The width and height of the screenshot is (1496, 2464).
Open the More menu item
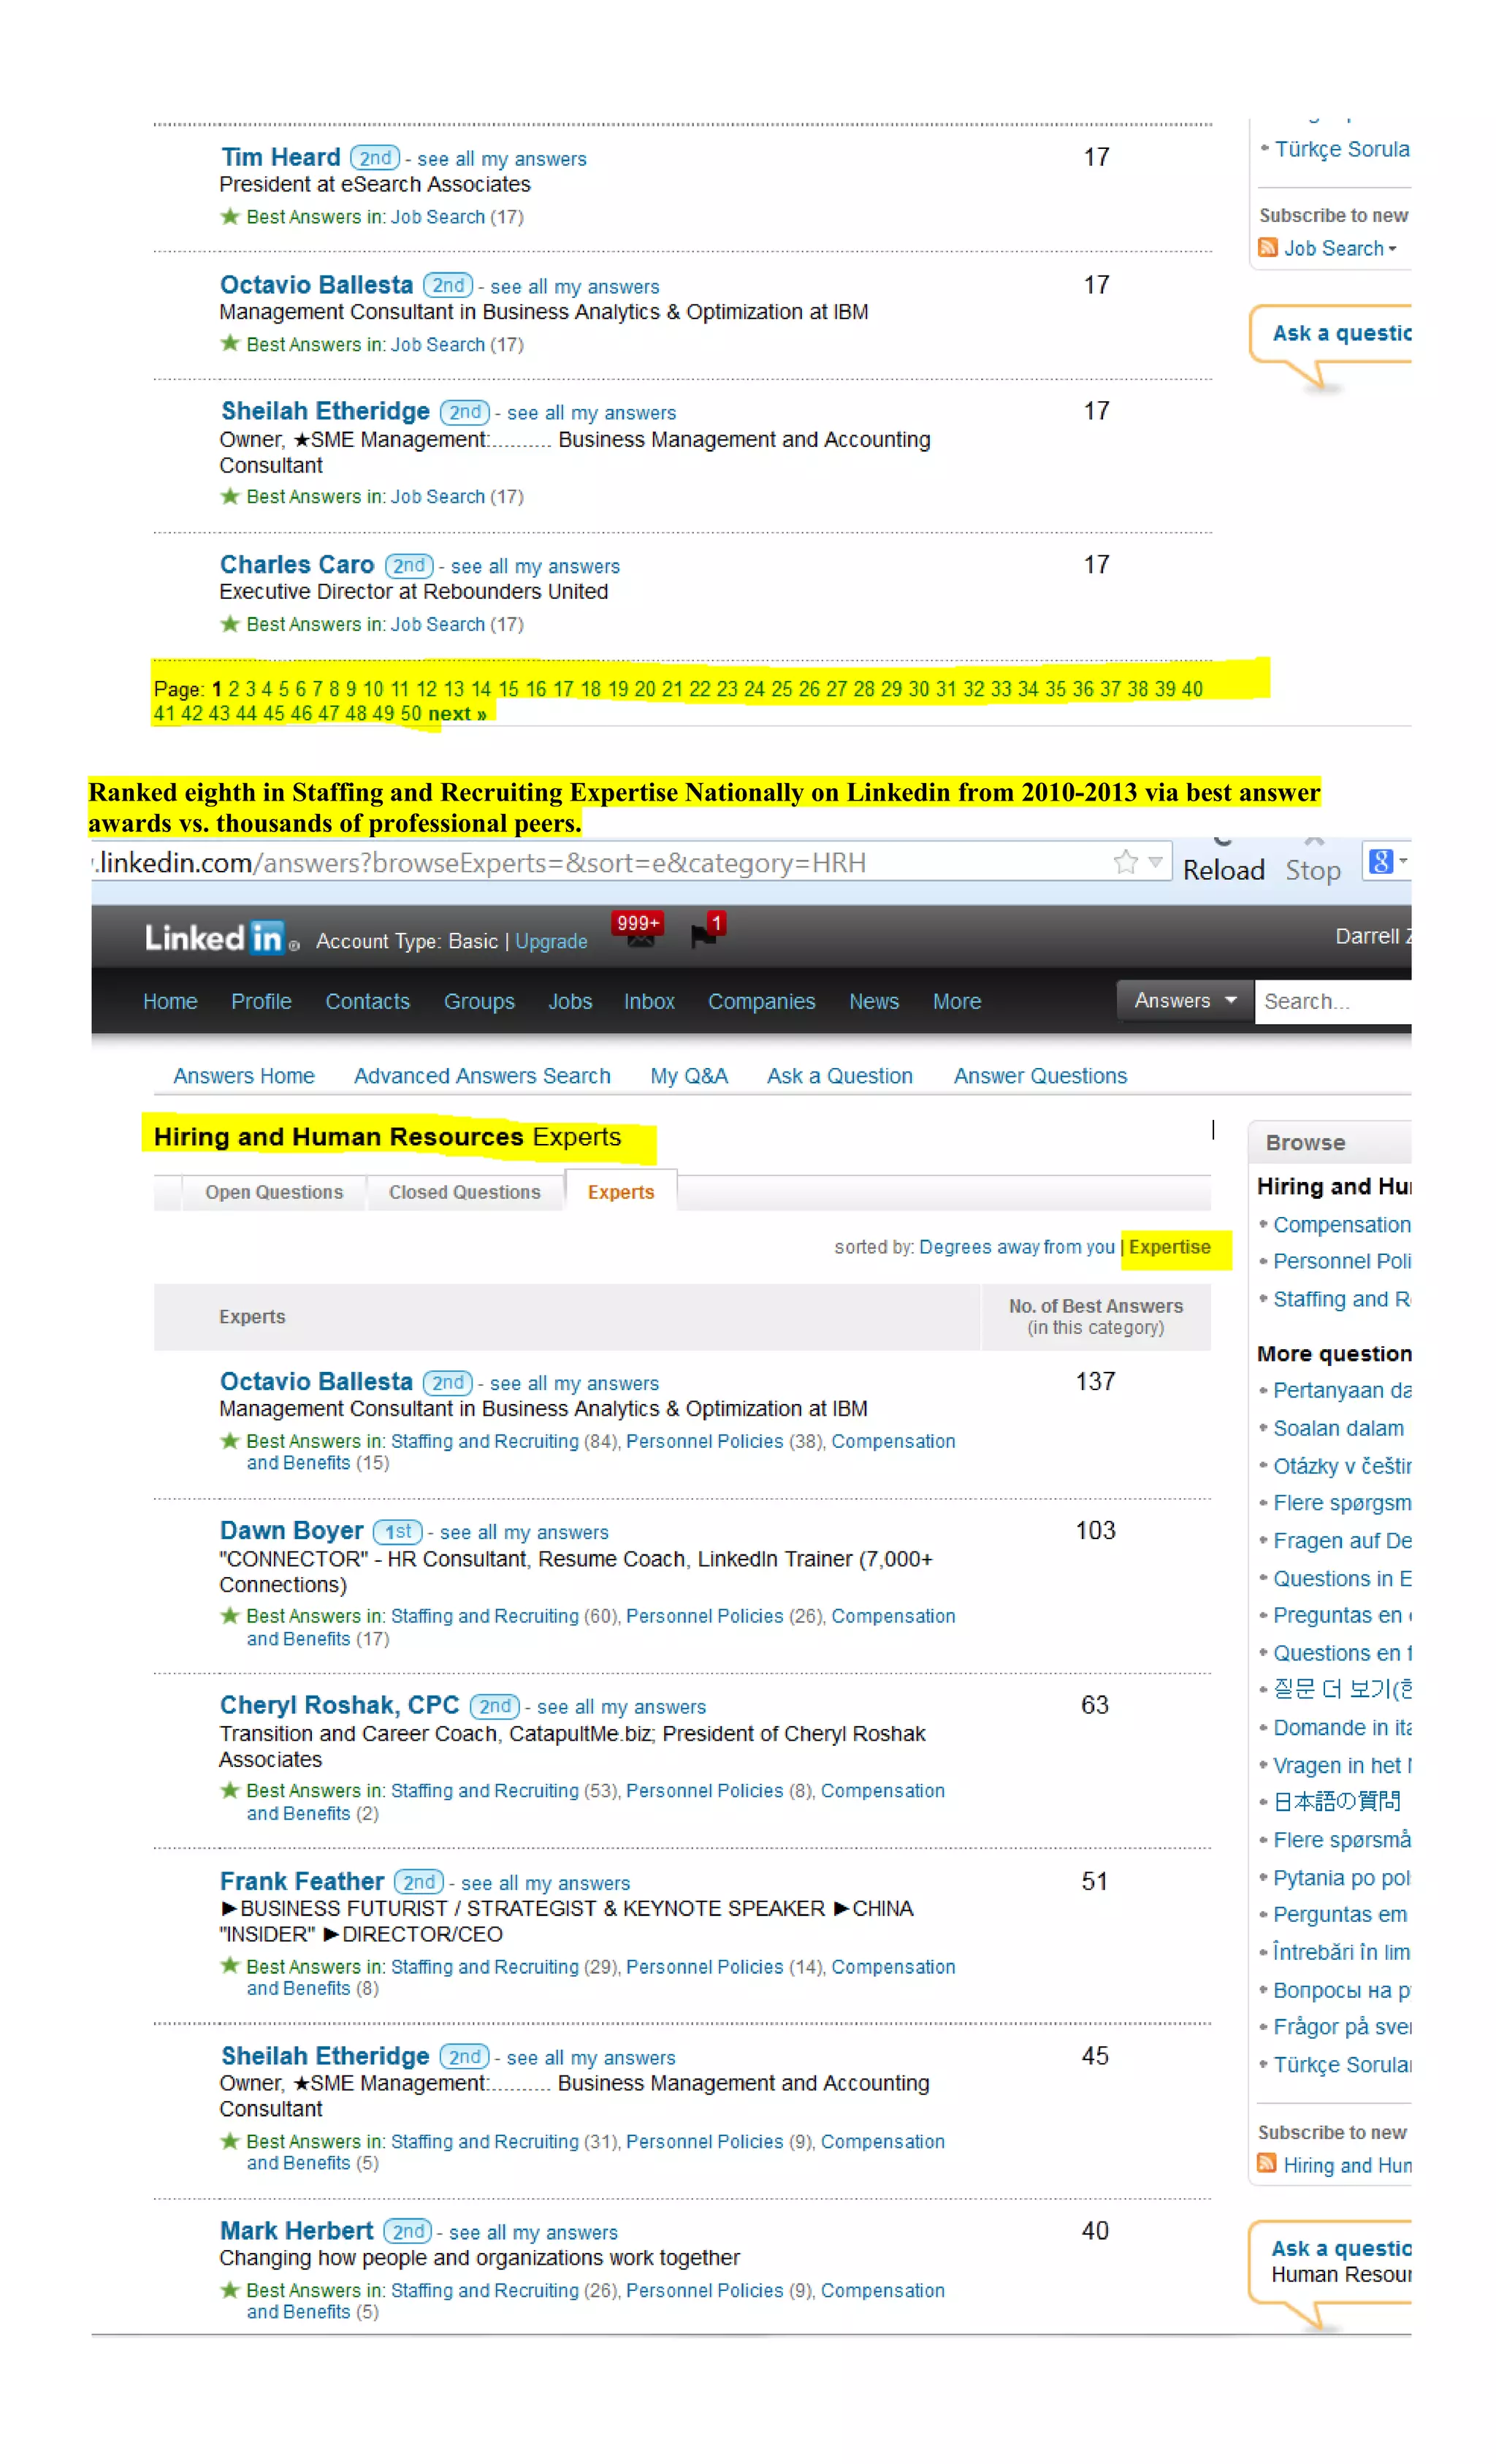[956, 1001]
